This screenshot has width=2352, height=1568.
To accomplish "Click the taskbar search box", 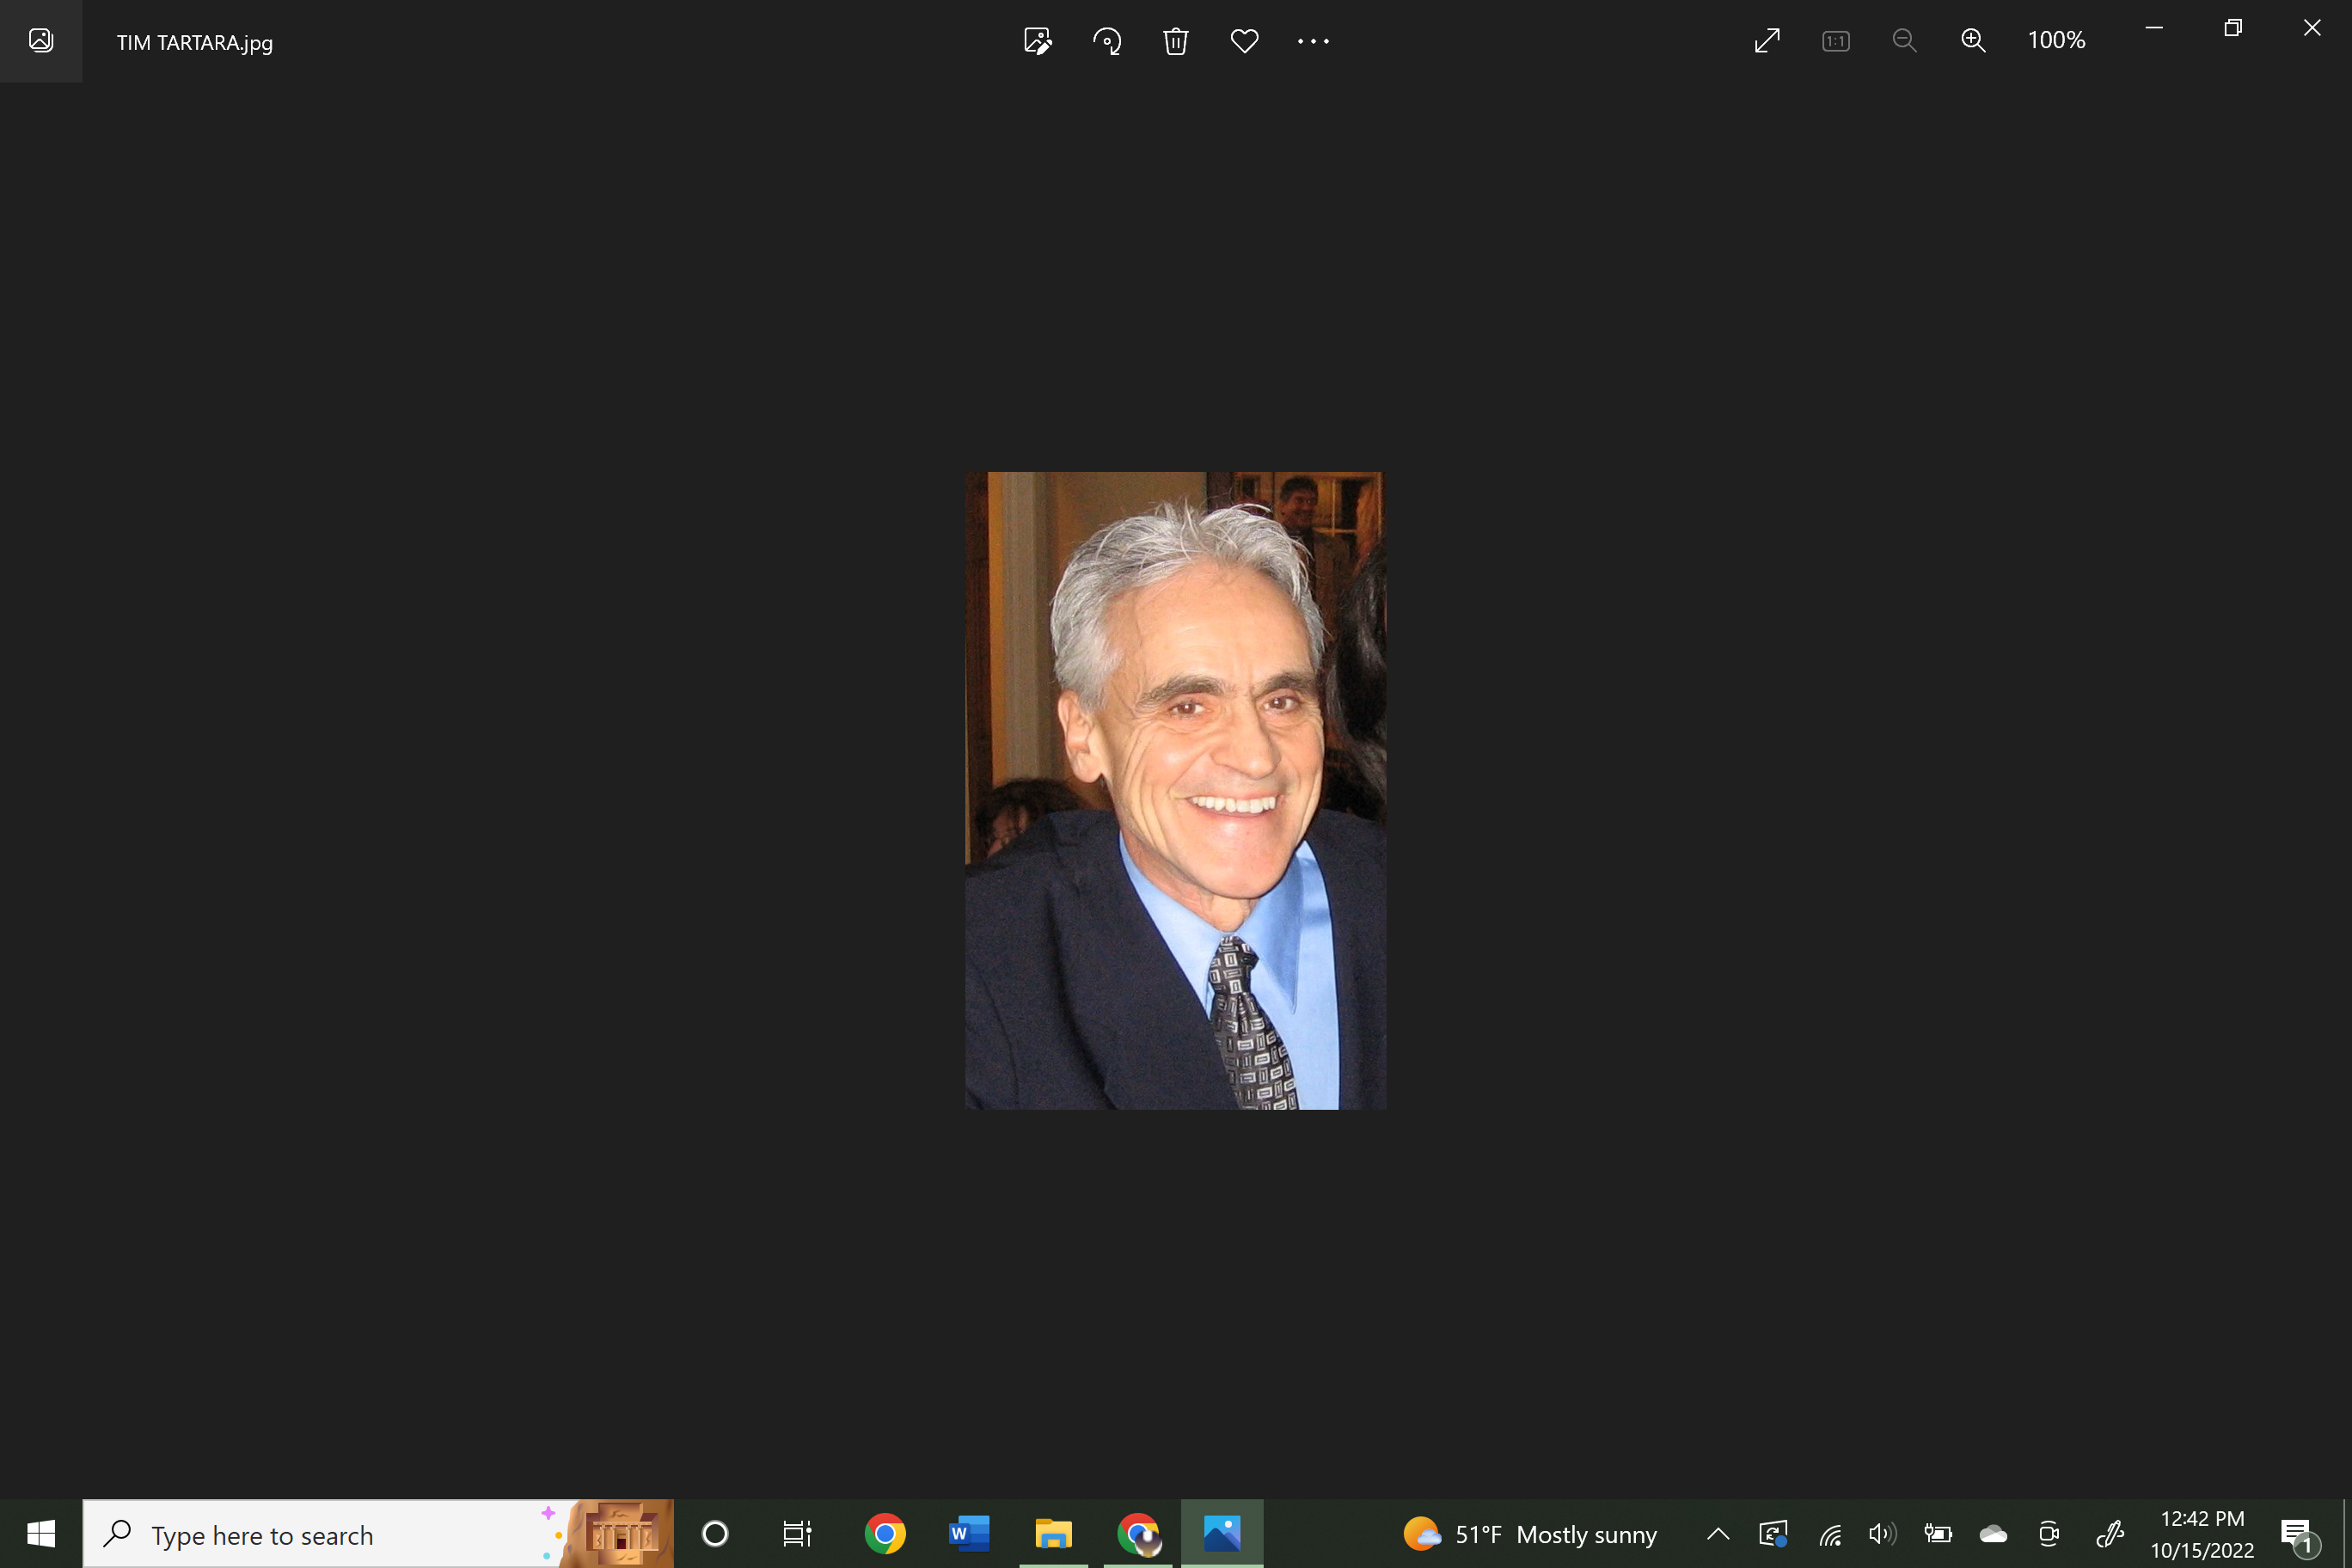I will [330, 1534].
